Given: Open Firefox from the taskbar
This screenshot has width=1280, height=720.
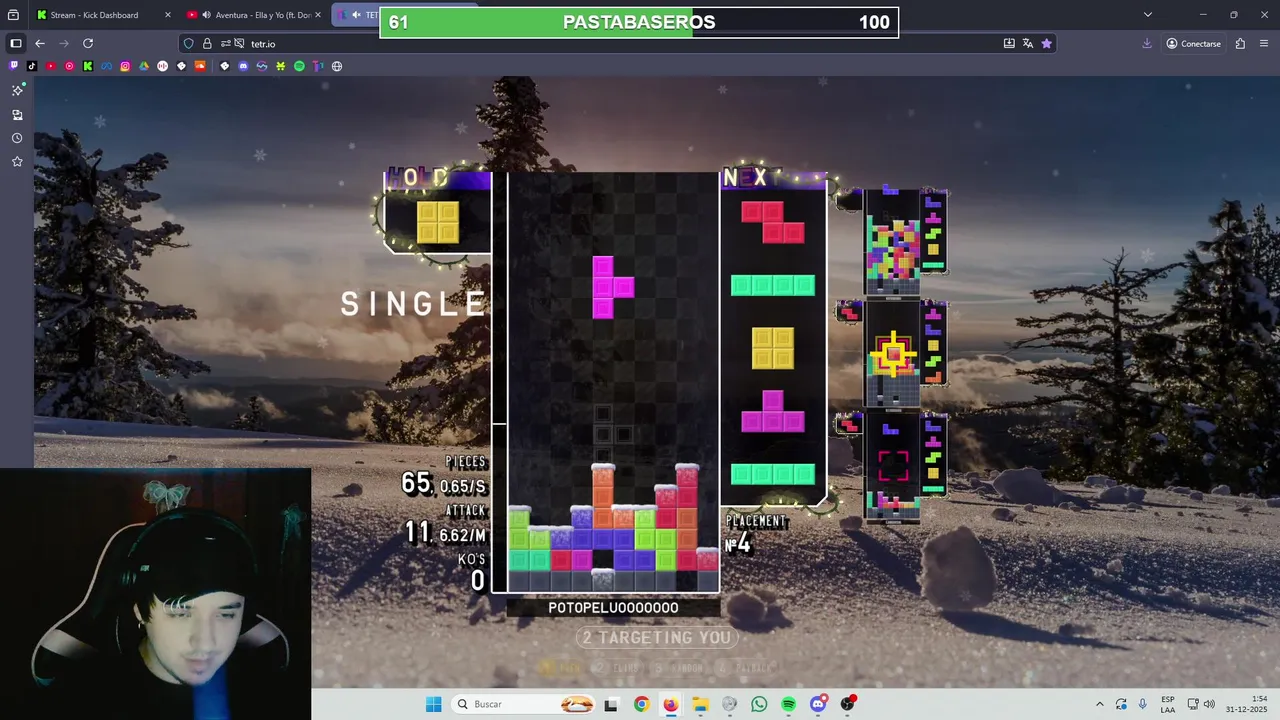Looking at the screenshot, I should click(670, 704).
